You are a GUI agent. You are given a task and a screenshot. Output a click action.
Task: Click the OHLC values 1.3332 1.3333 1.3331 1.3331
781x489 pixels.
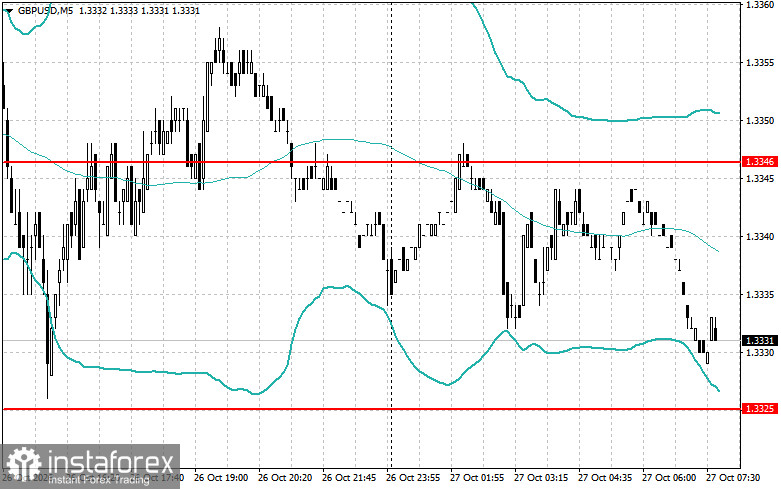139,10
